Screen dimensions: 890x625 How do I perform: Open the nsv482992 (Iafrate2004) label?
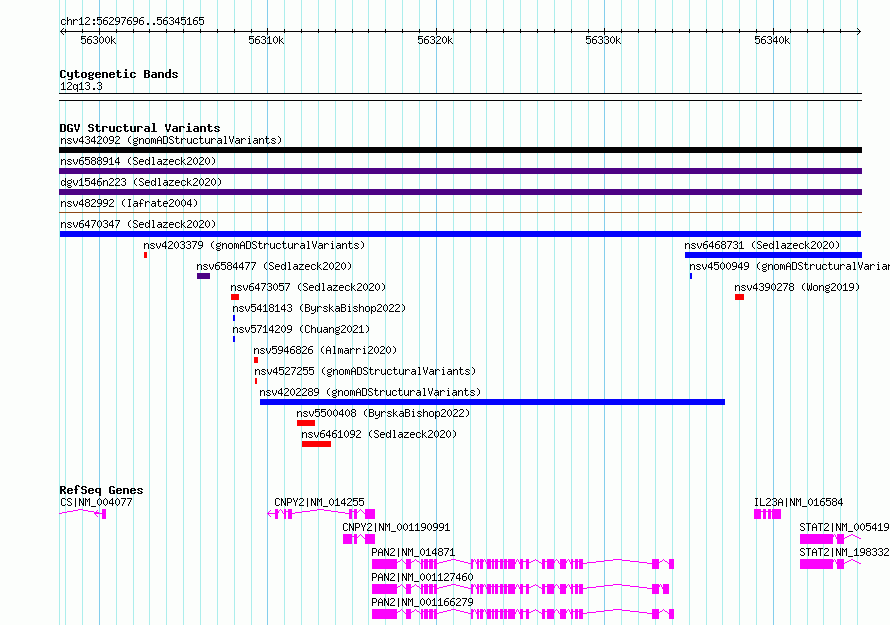click(129, 203)
